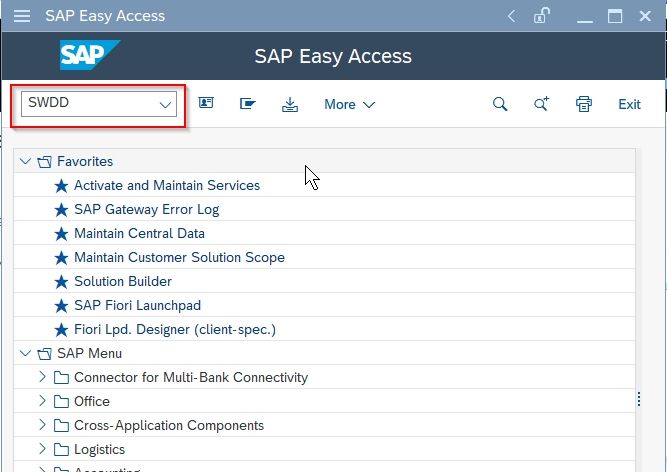The width and height of the screenshot is (667, 472).
Task: Click the Office folder icon
Action: coord(61,401)
